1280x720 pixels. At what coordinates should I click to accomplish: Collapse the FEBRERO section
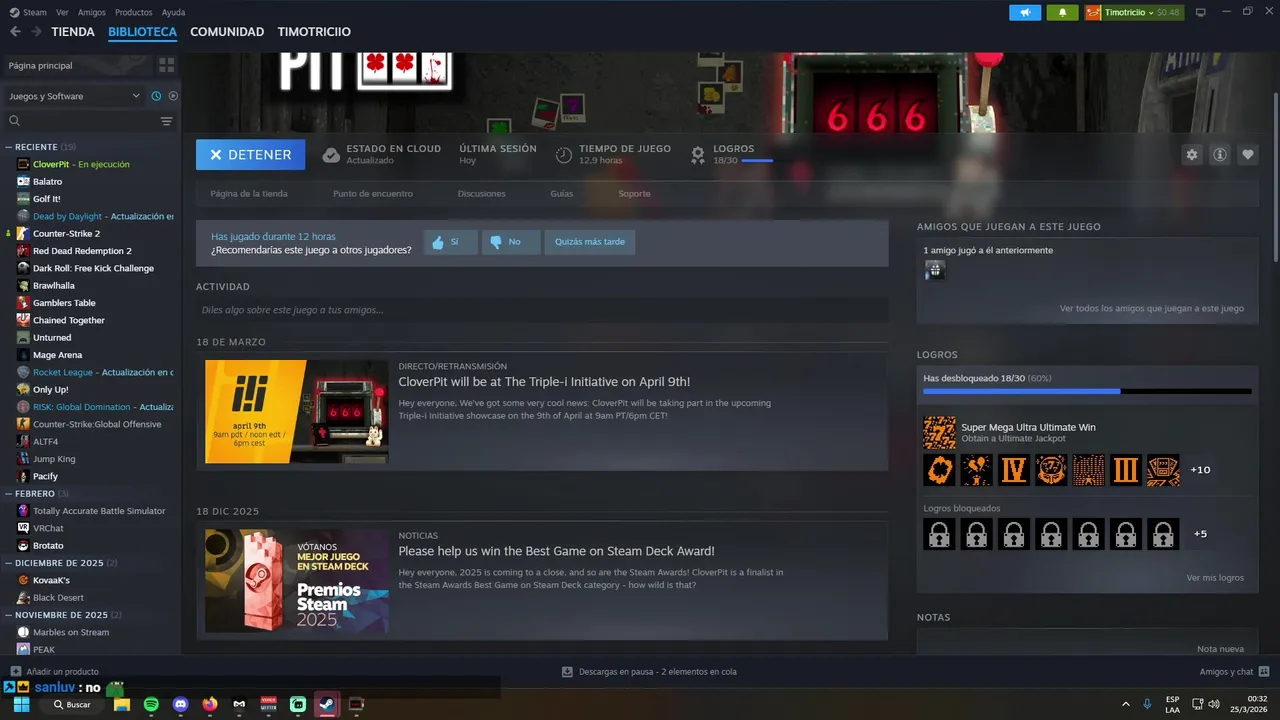tap(8, 494)
